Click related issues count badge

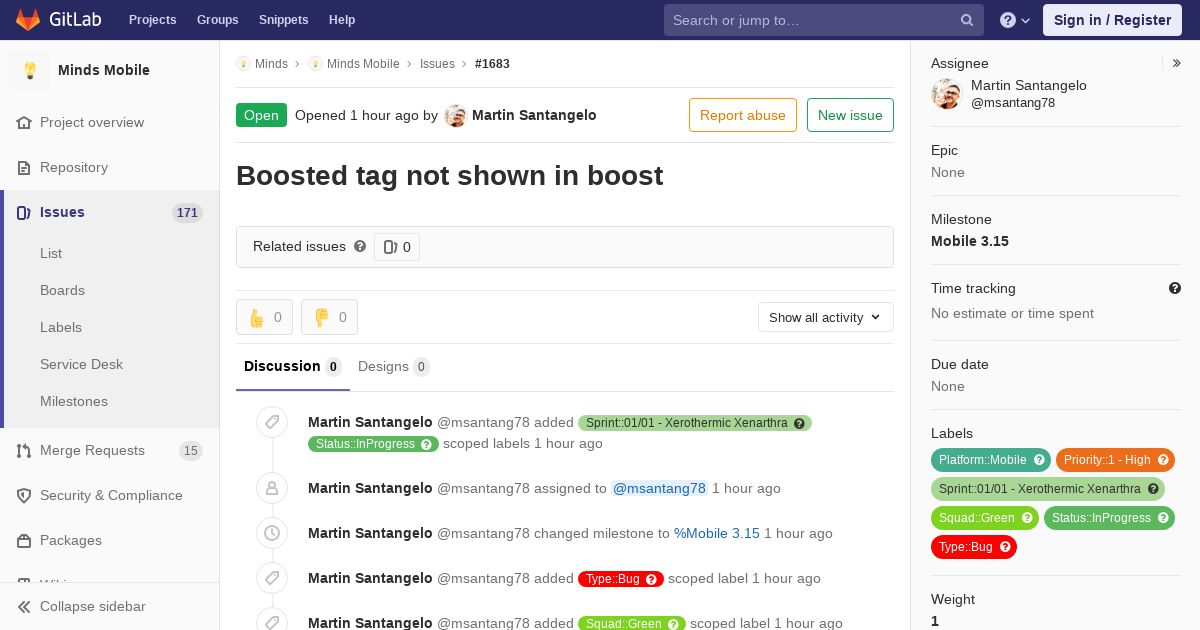pos(397,247)
